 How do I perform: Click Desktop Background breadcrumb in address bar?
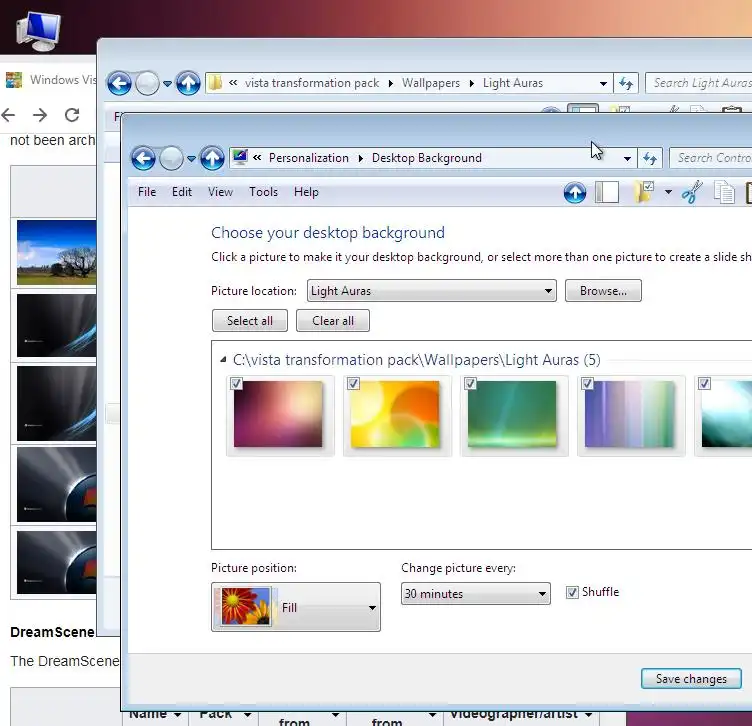426,158
